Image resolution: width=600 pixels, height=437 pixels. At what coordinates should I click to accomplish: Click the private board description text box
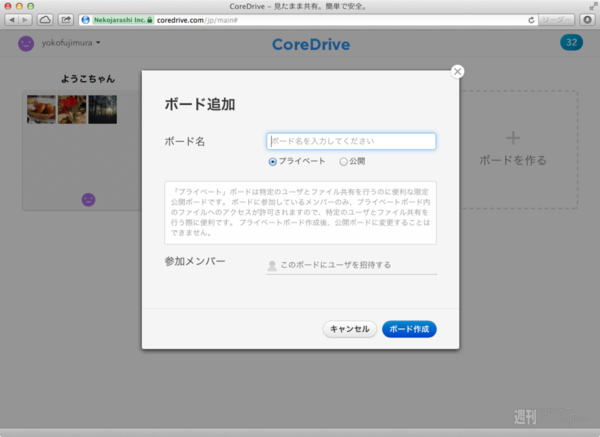pyautogui.click(x=300, y=213)
